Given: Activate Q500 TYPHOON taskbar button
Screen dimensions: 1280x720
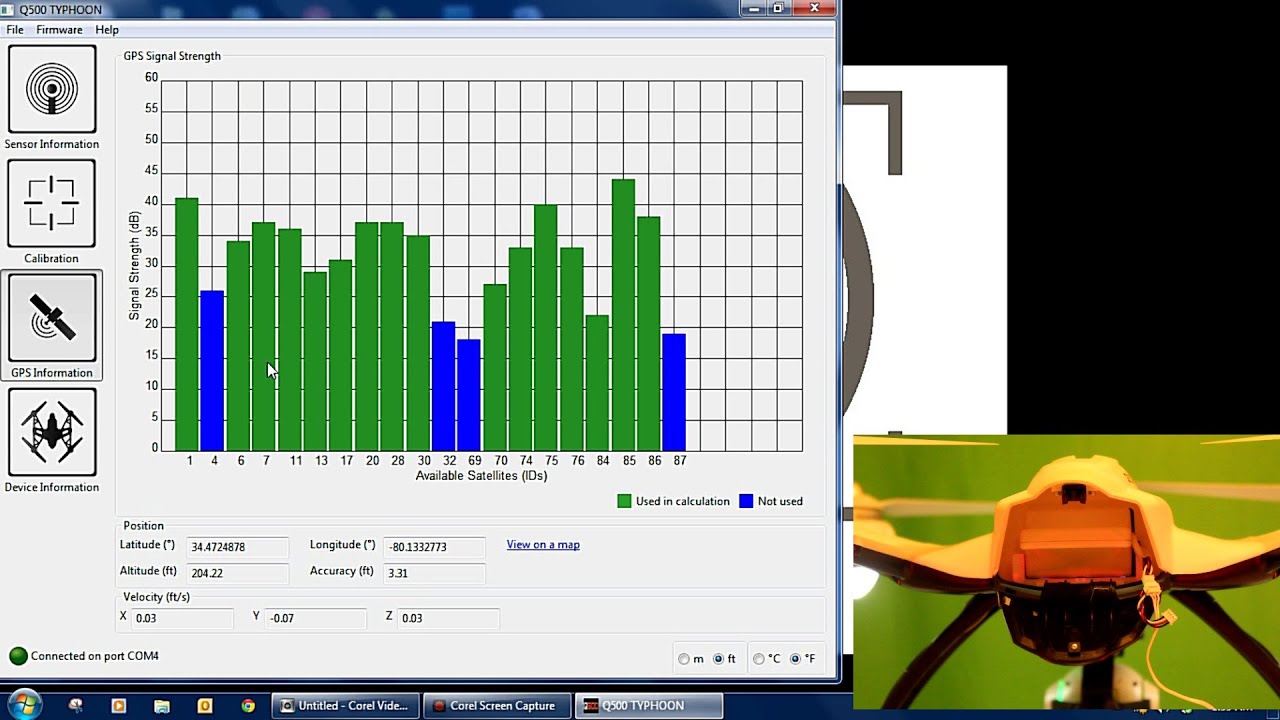Looking at the screenshot, I should 649,705.
